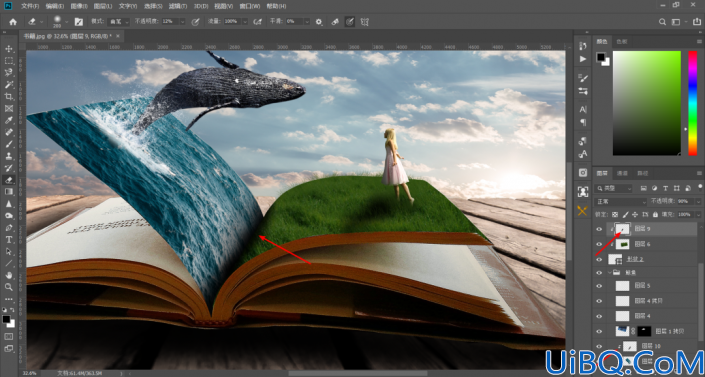This screenshot has height=377, width=705.
Task: Select the History Brush tool
Action: click(x=9, y=168)
